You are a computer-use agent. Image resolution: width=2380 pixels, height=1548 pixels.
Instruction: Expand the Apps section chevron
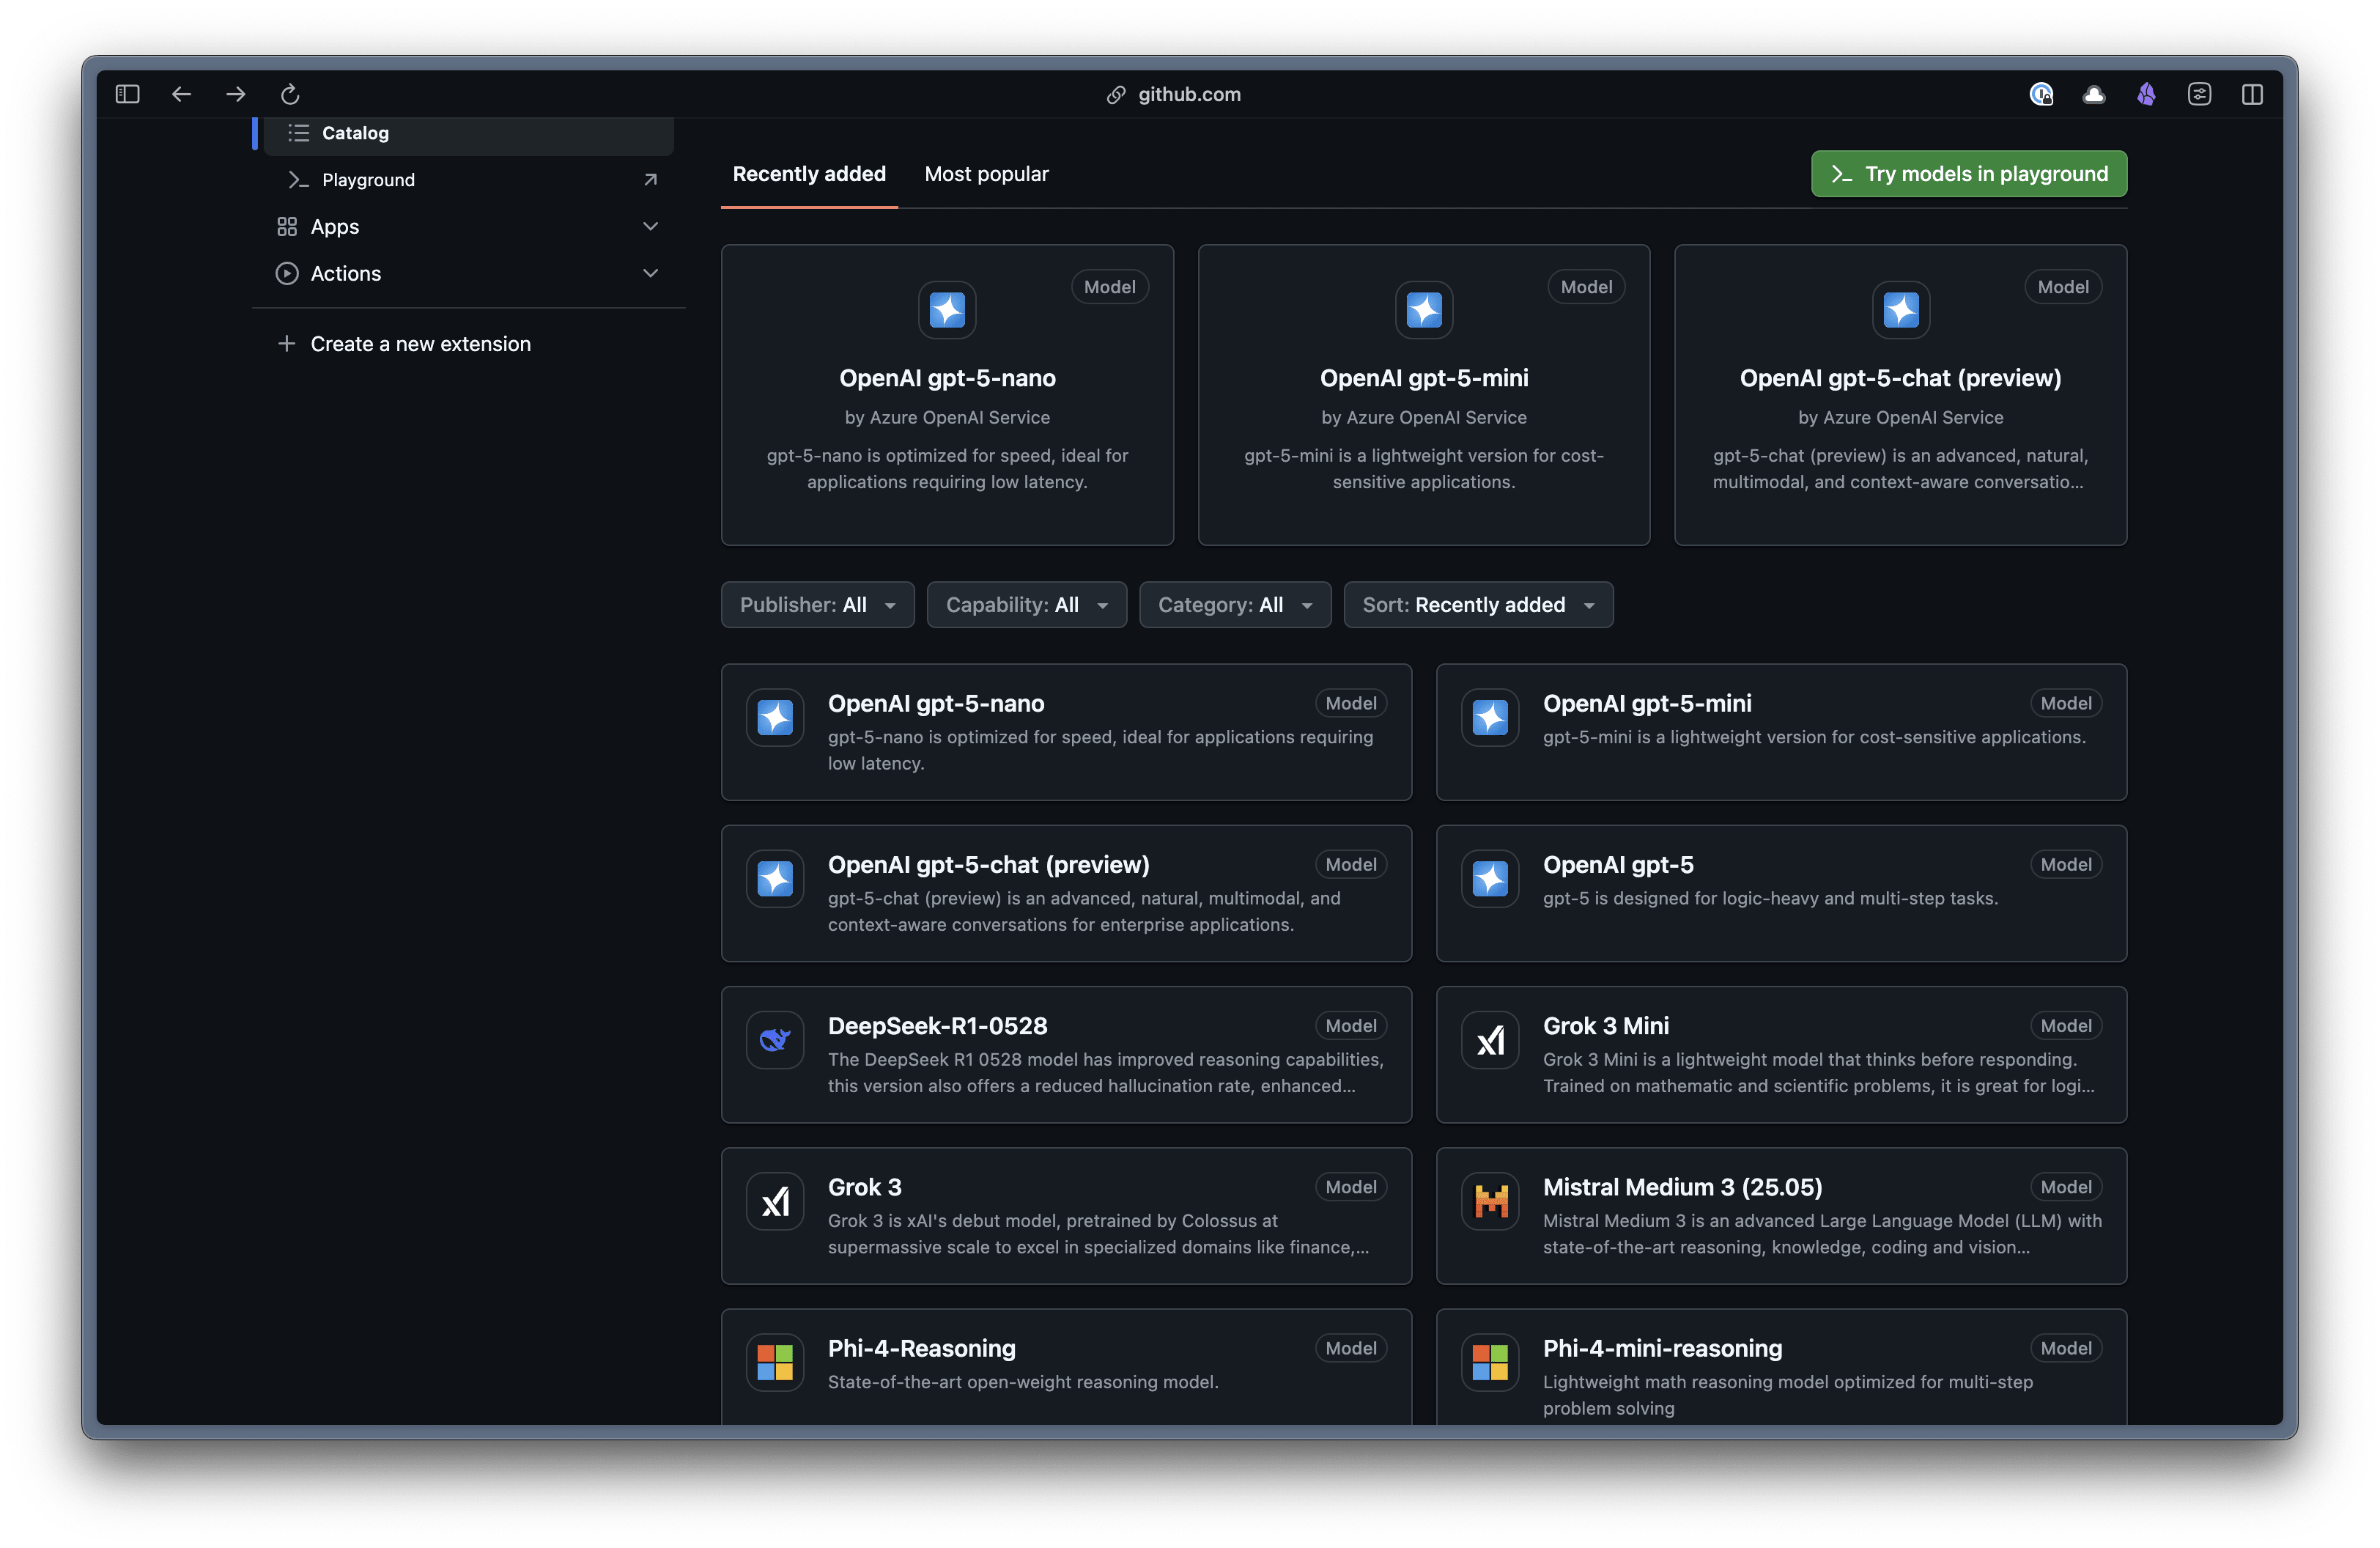pos(650,227)
